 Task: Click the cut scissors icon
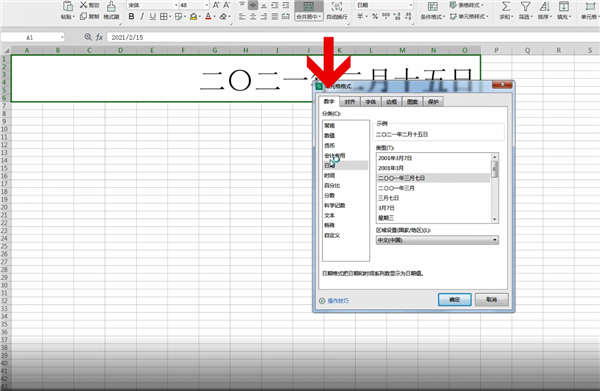click(x=83, y=5)
